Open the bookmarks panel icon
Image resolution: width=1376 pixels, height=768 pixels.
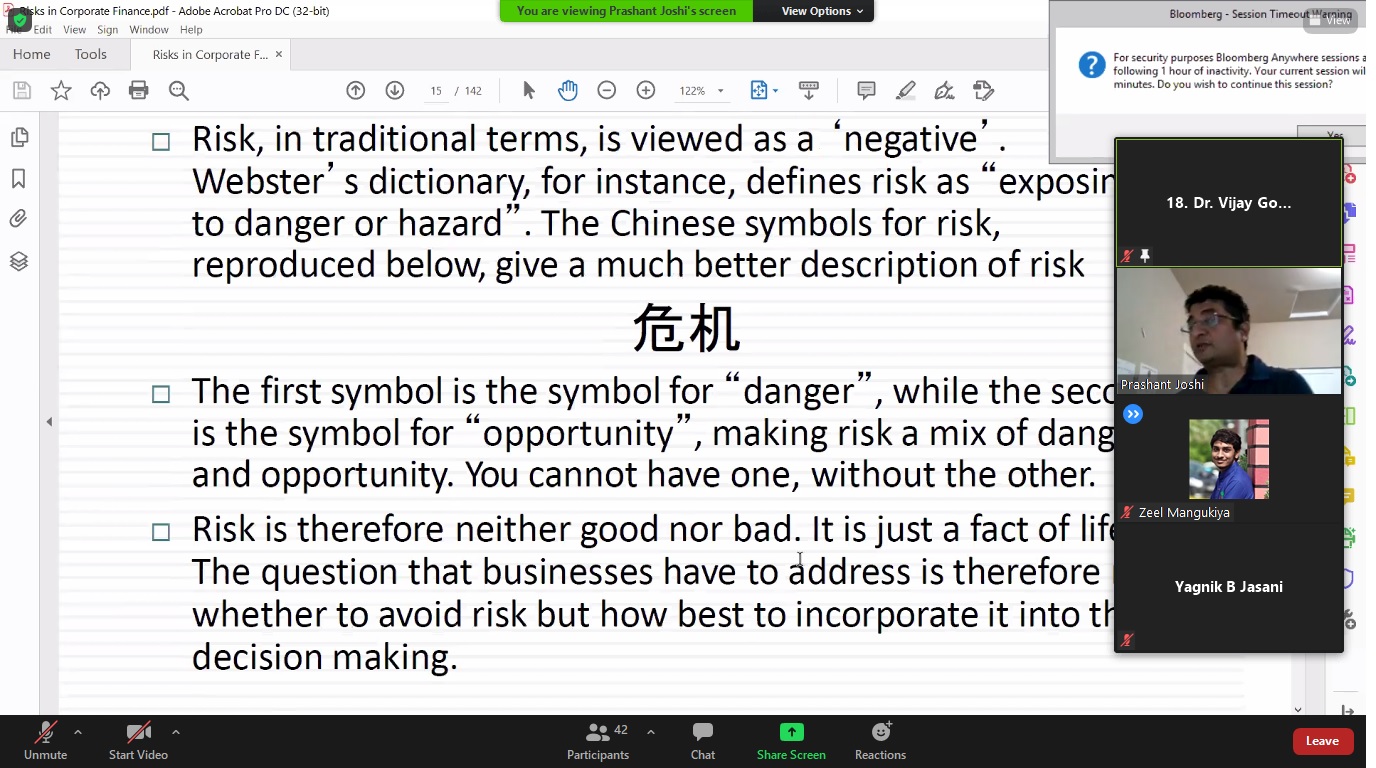point(18,179)
